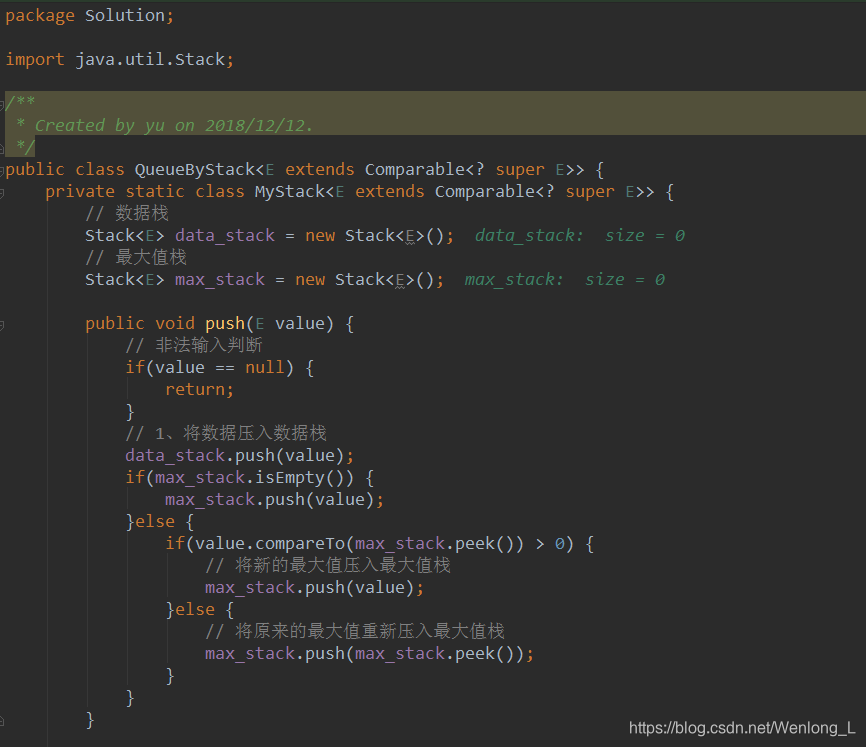
Task: Click the 'void' keyword
Action: 175,324
